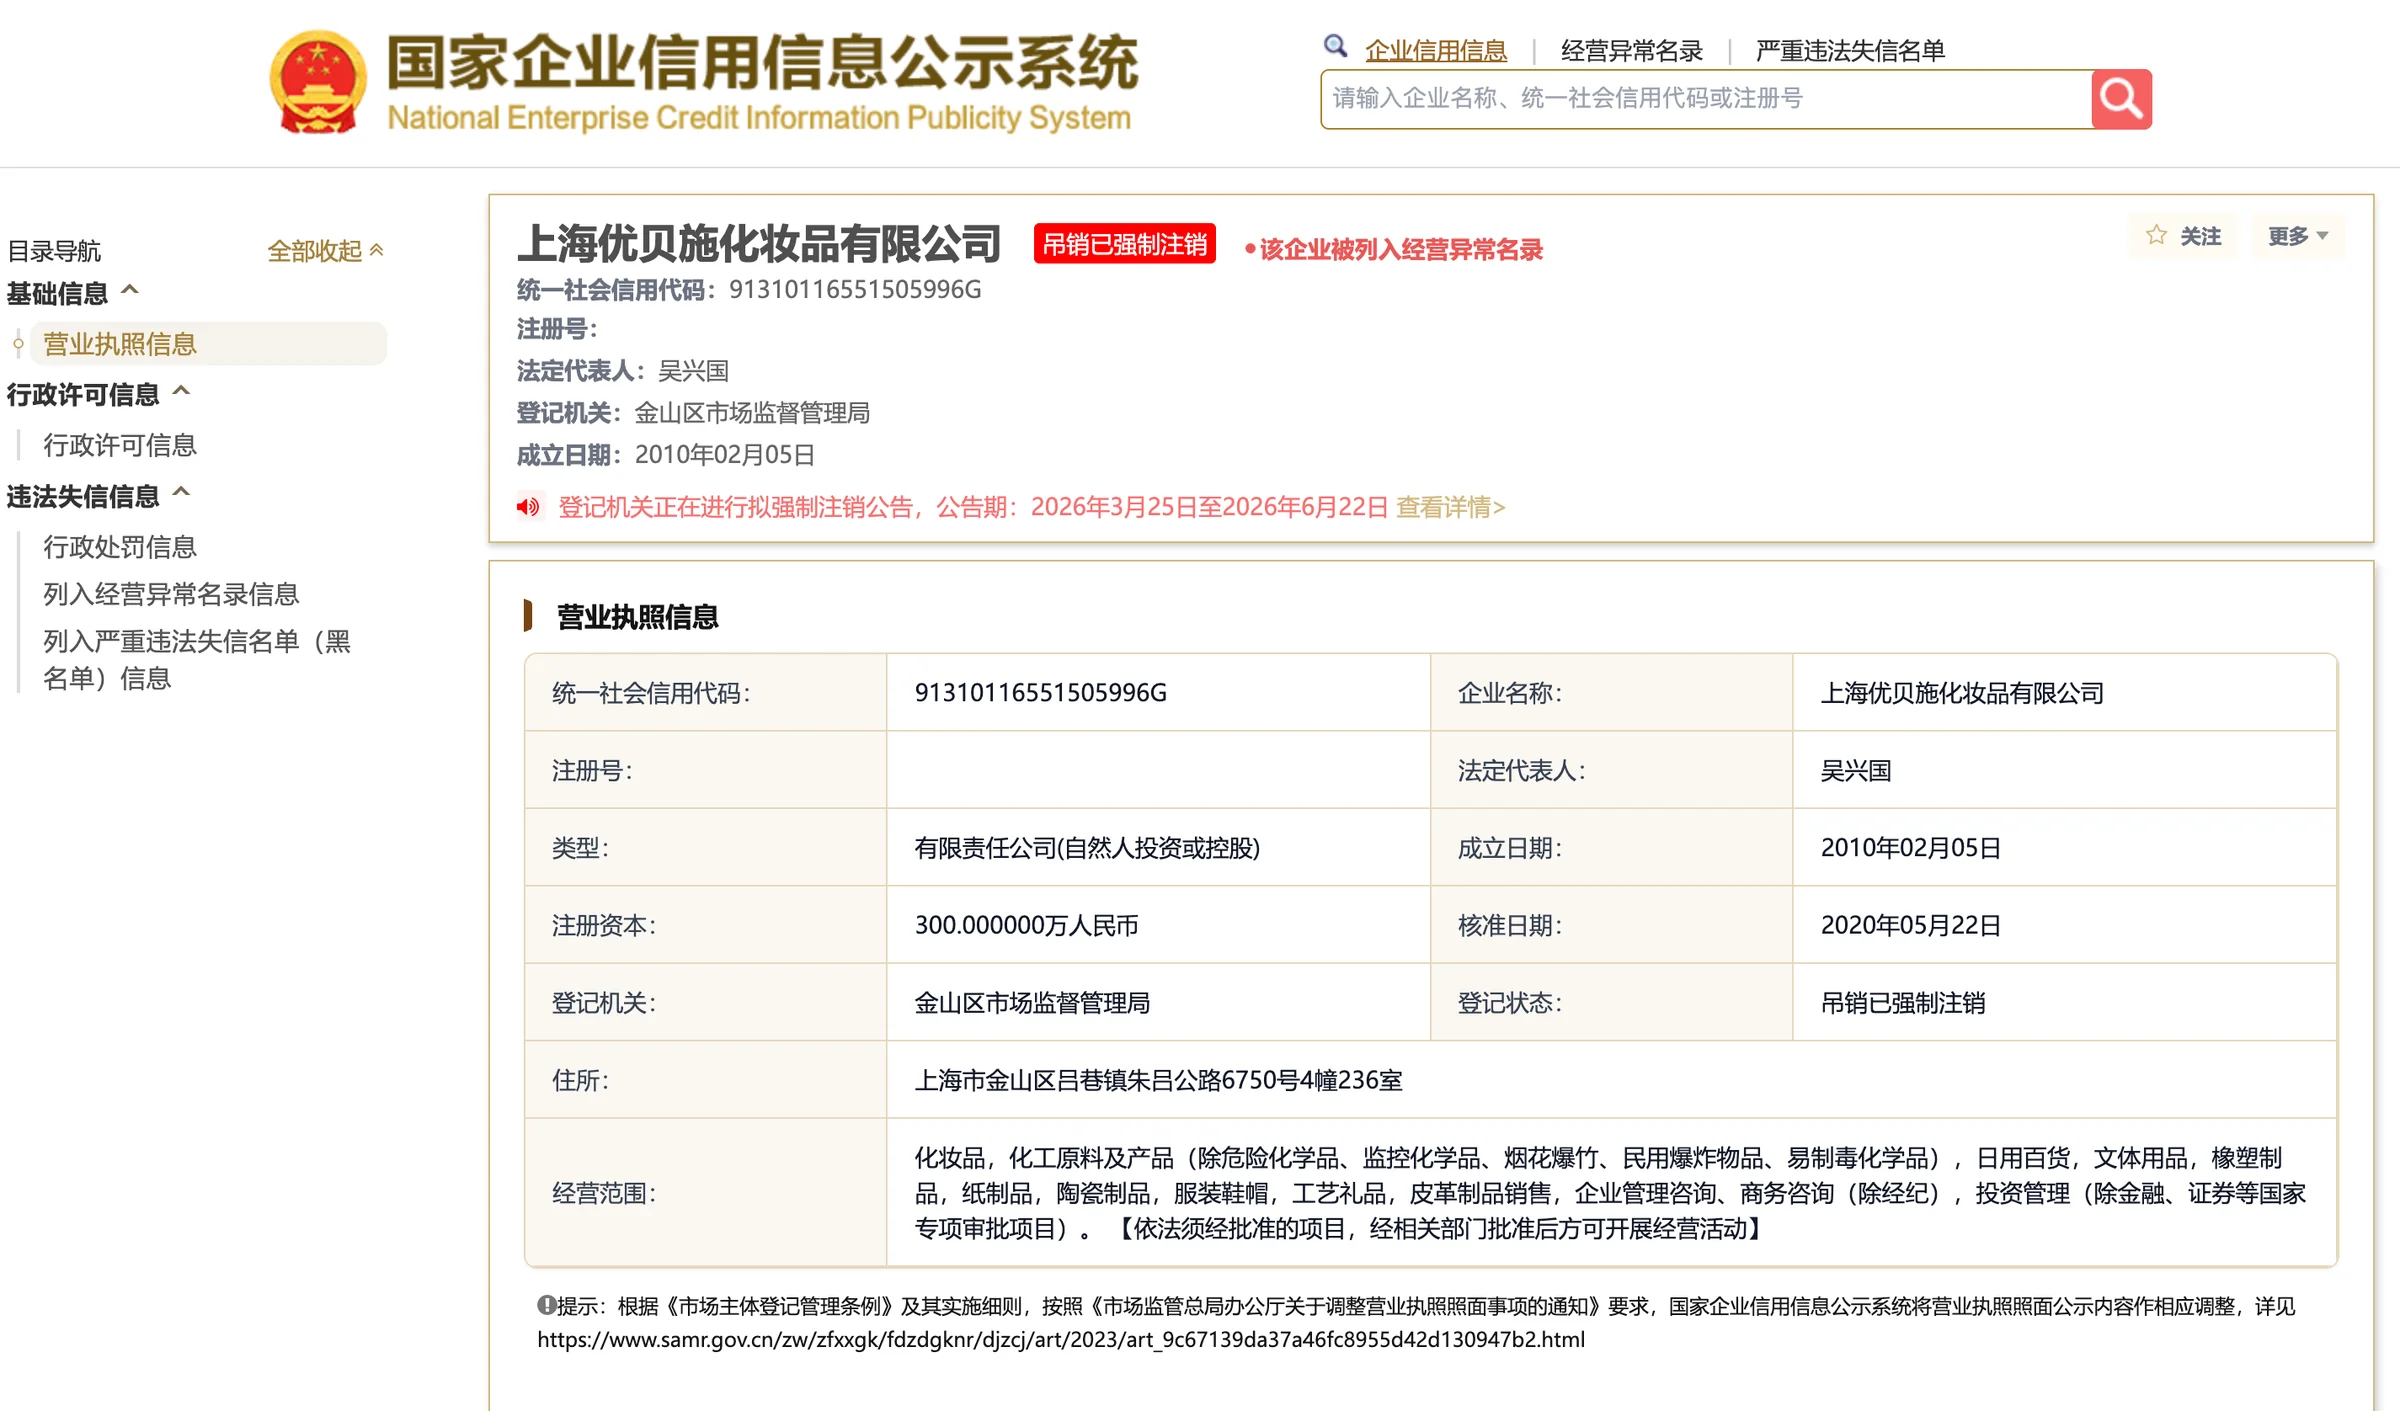
Task: Open 营业执照信息 in the sidebar
Action: tap(208, 344)
